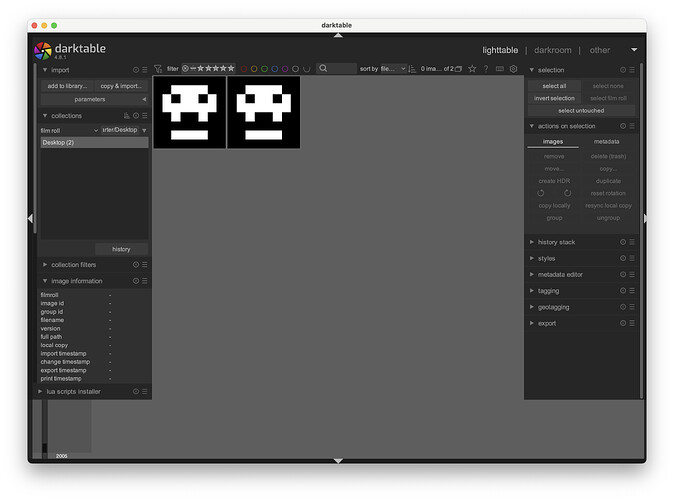Switch to the metadata tab

tap(607, 142)
